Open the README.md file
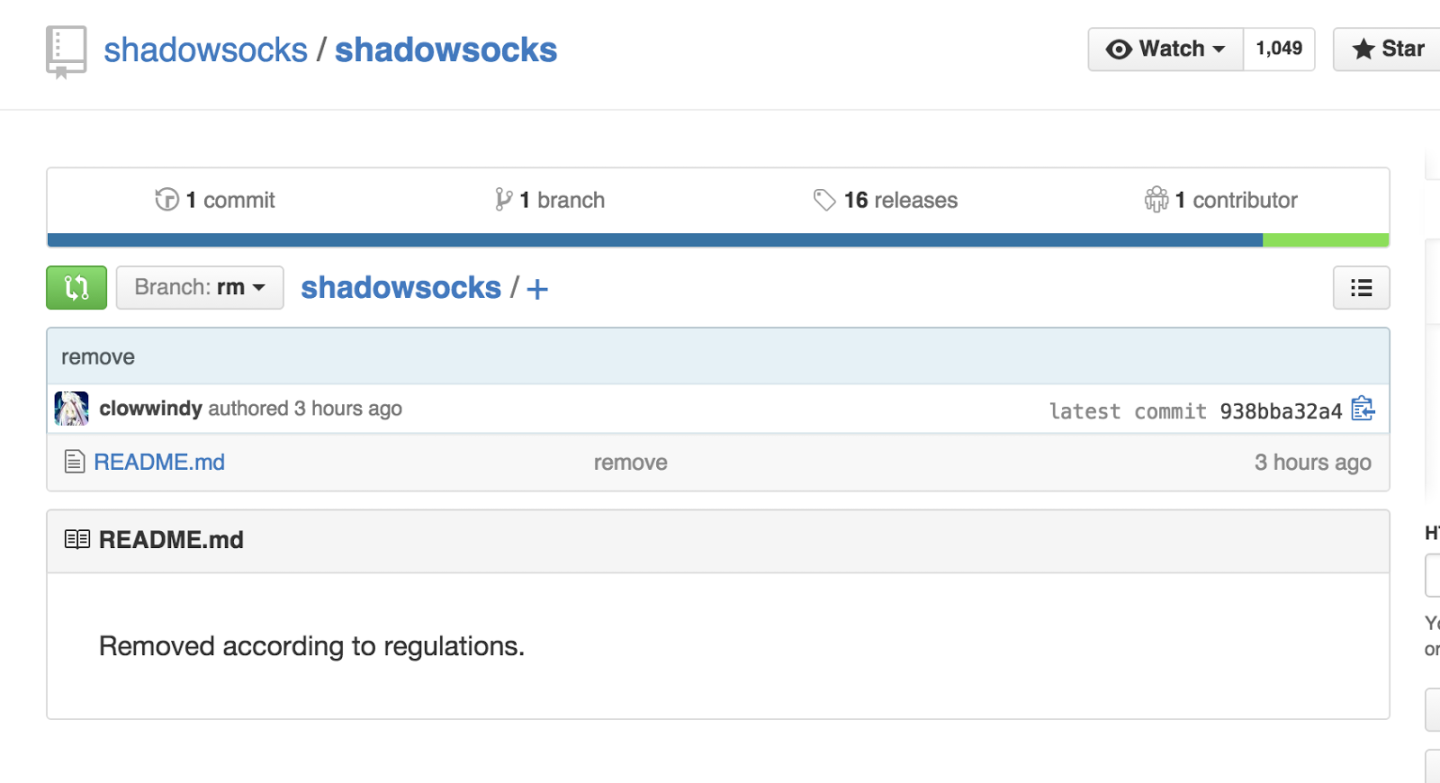Screen dimensions: 1440x783 tap(159, 462)
